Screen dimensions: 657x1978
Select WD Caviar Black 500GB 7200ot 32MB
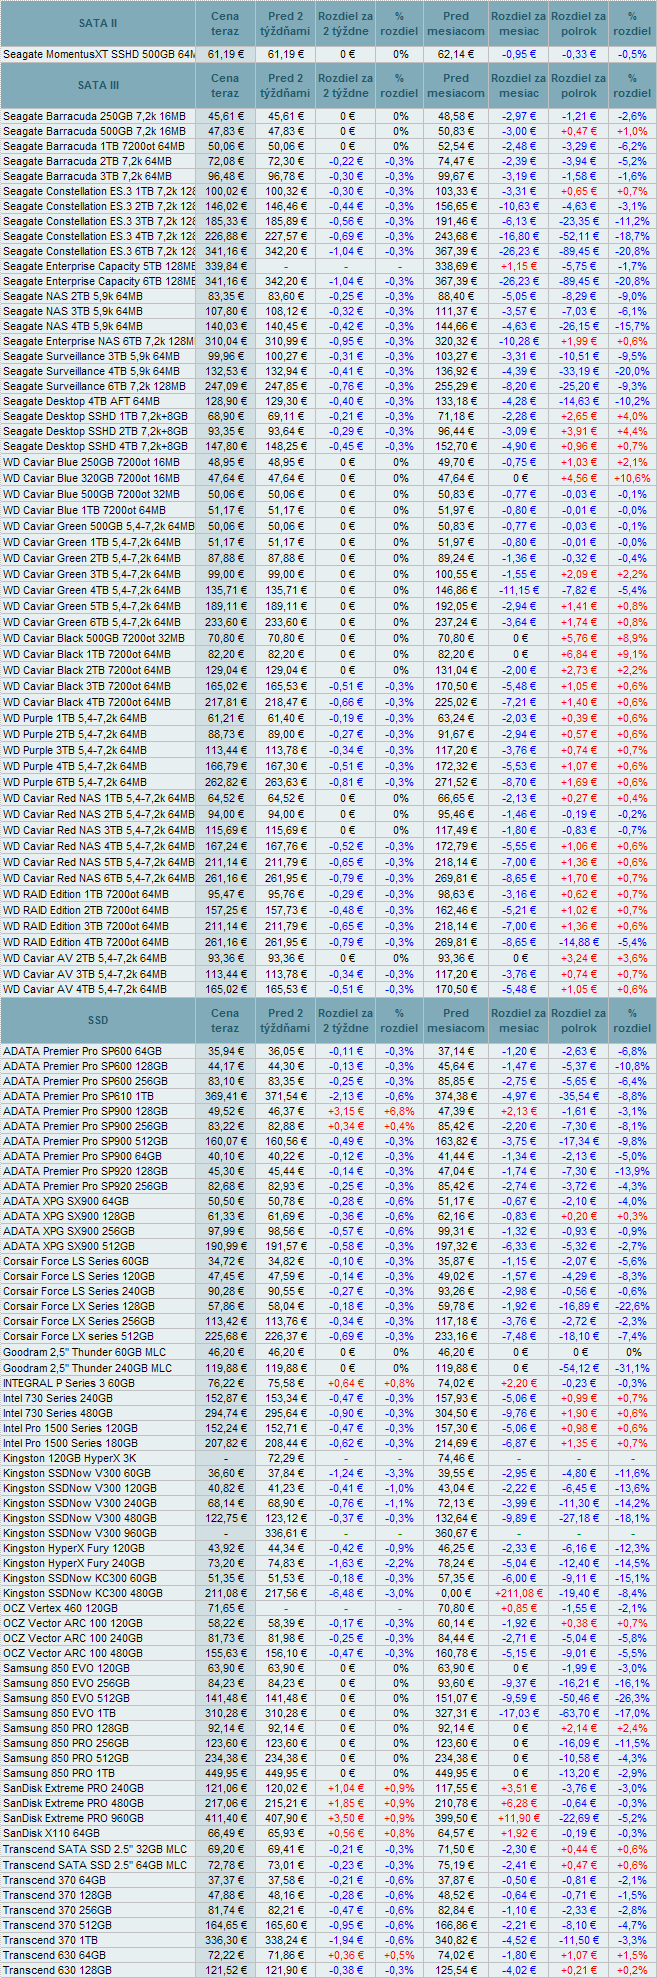[93, 638]
